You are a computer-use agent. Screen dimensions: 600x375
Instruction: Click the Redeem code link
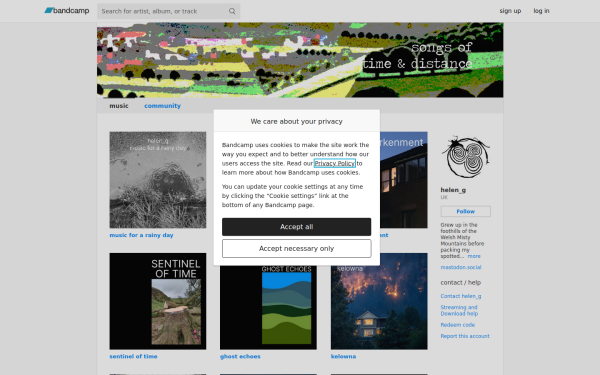coord(458,325)
